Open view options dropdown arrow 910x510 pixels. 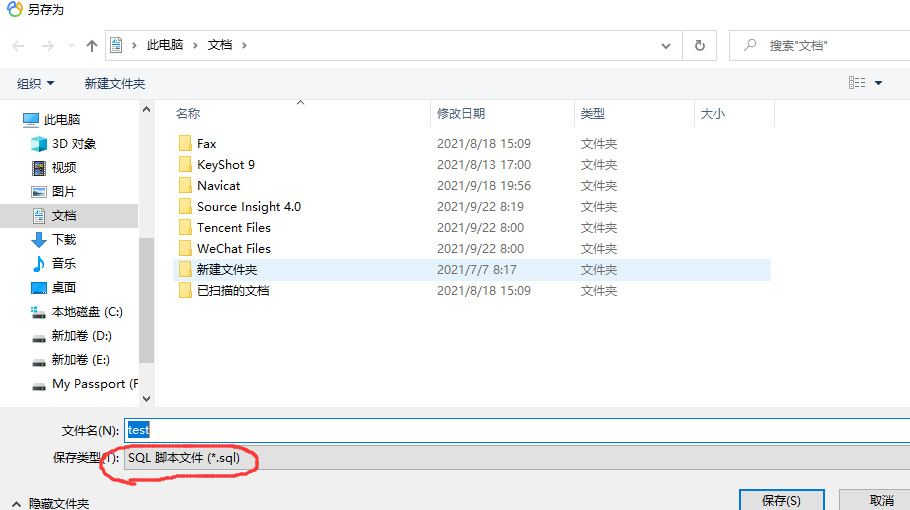(x=879, y=83)
